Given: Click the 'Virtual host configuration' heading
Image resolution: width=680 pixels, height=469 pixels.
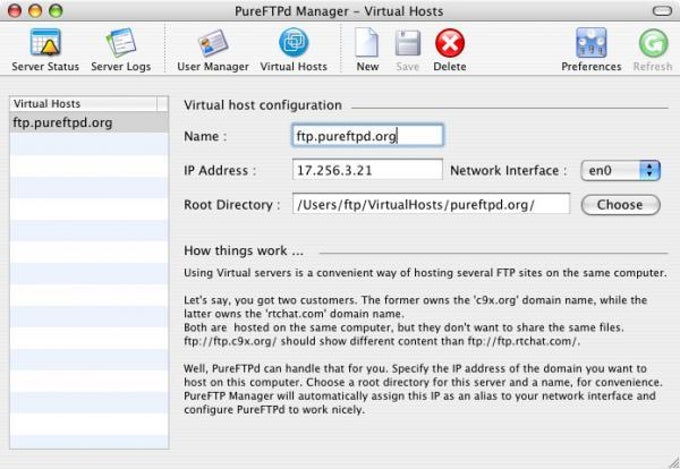Looking at the screenshot, I should (x=263, y=105).
